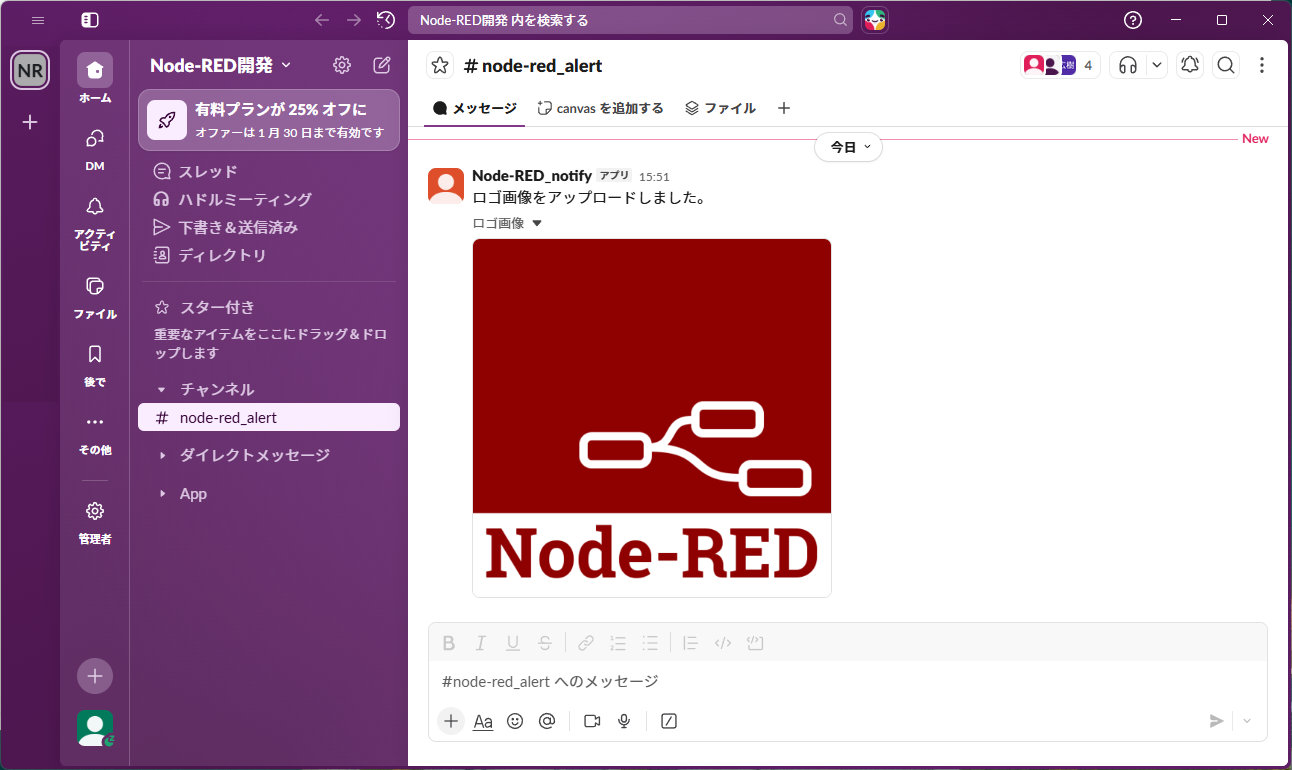
Task: Open the Node-RED logo image
Action: tap(652, 418)
